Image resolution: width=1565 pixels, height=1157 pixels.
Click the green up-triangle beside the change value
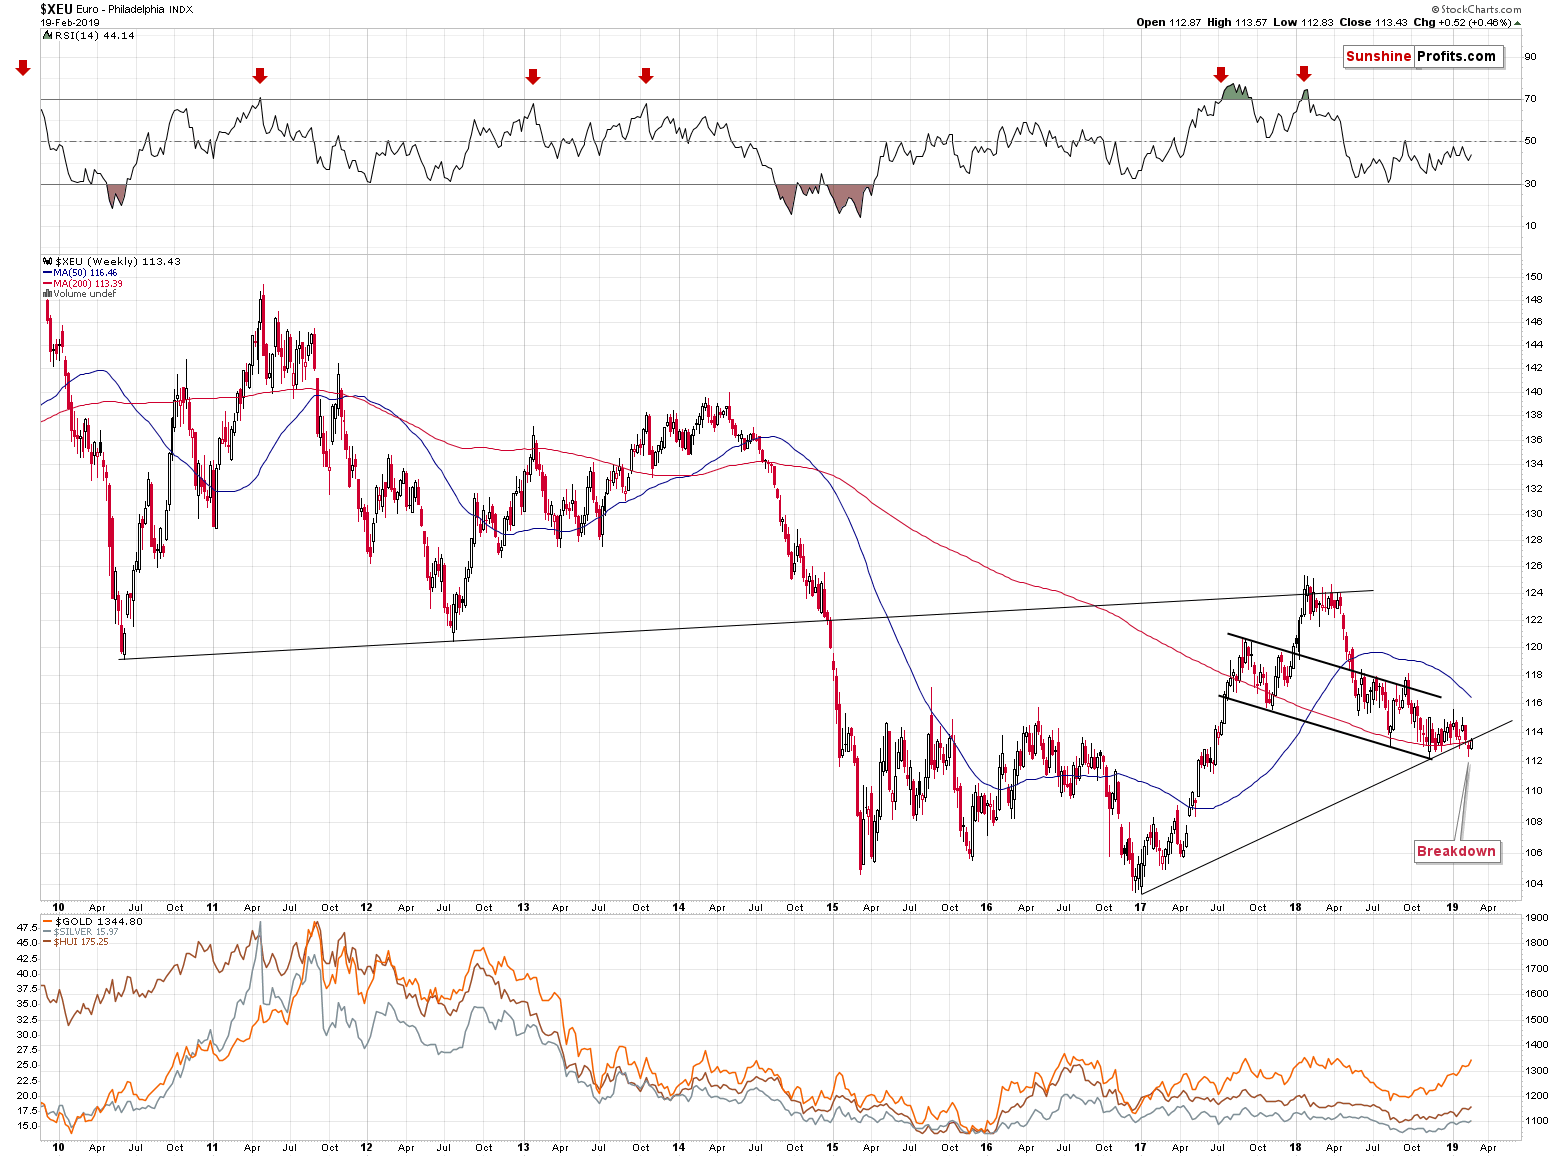[x=1517, y=22]
